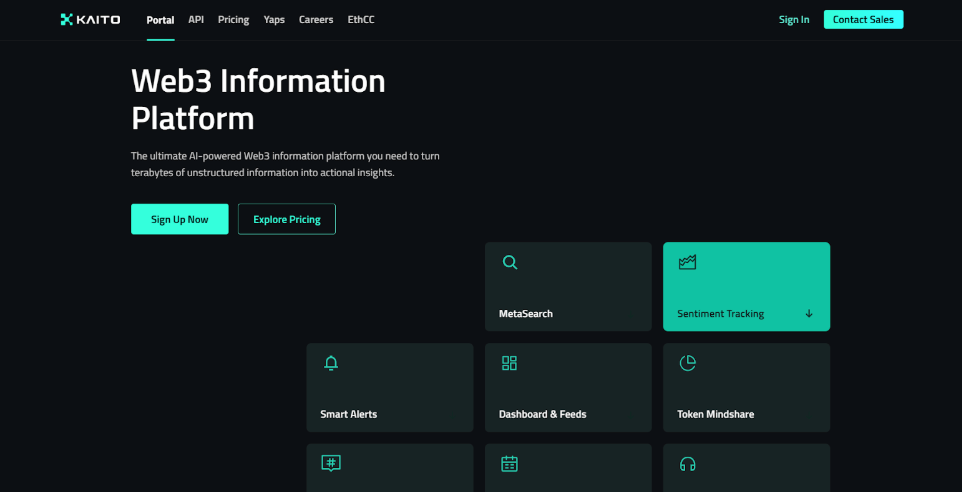Click the Token Mindshare pie chart icon
Screen dimensions: 962x492
(x=687, y=363)
